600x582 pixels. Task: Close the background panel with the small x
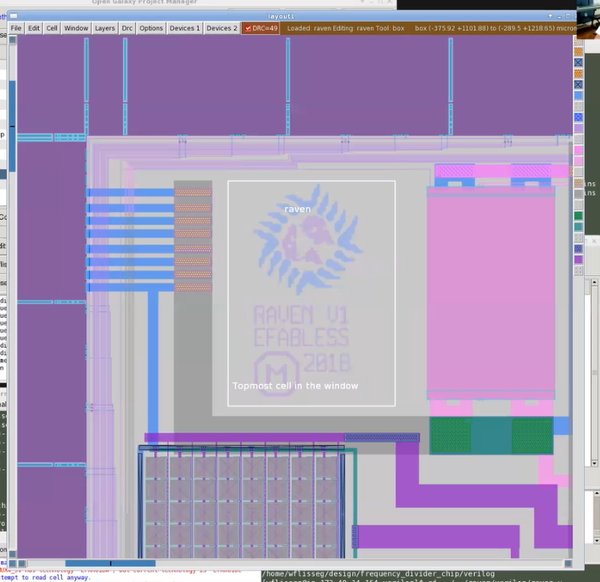tap(594, 241)
